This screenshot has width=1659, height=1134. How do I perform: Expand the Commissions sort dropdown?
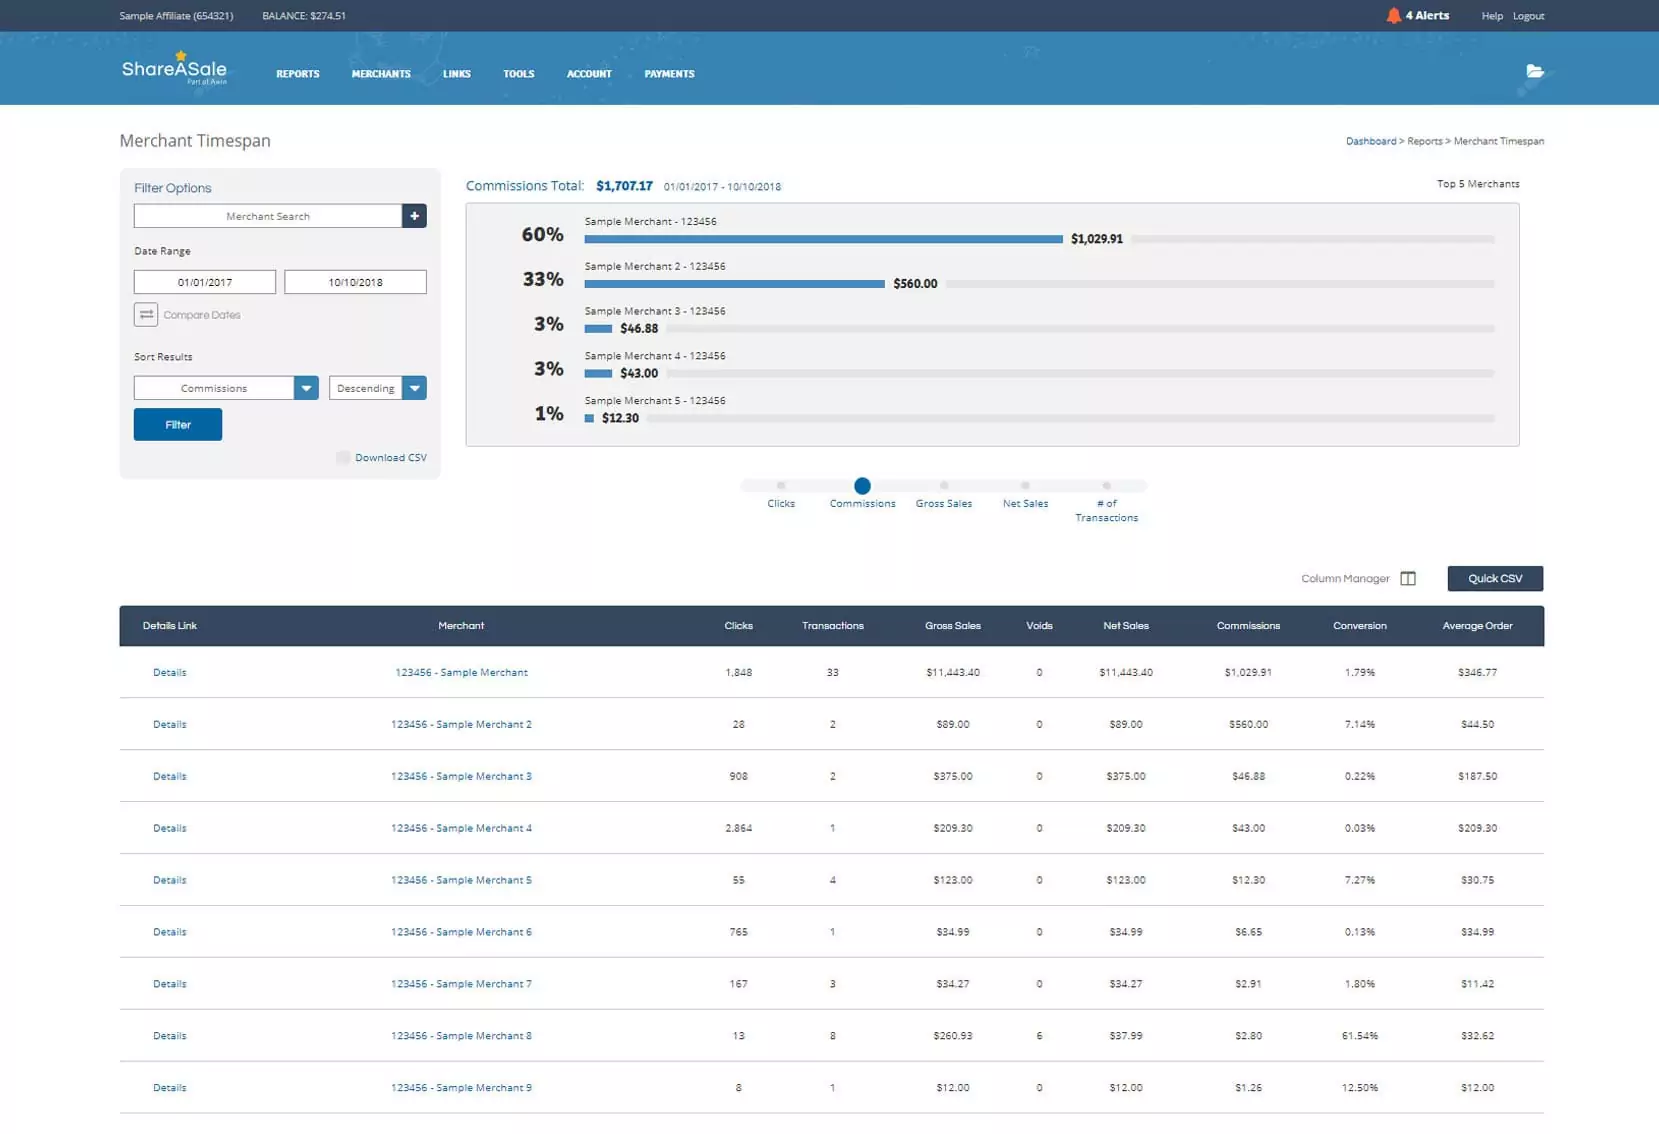[306, 388]
